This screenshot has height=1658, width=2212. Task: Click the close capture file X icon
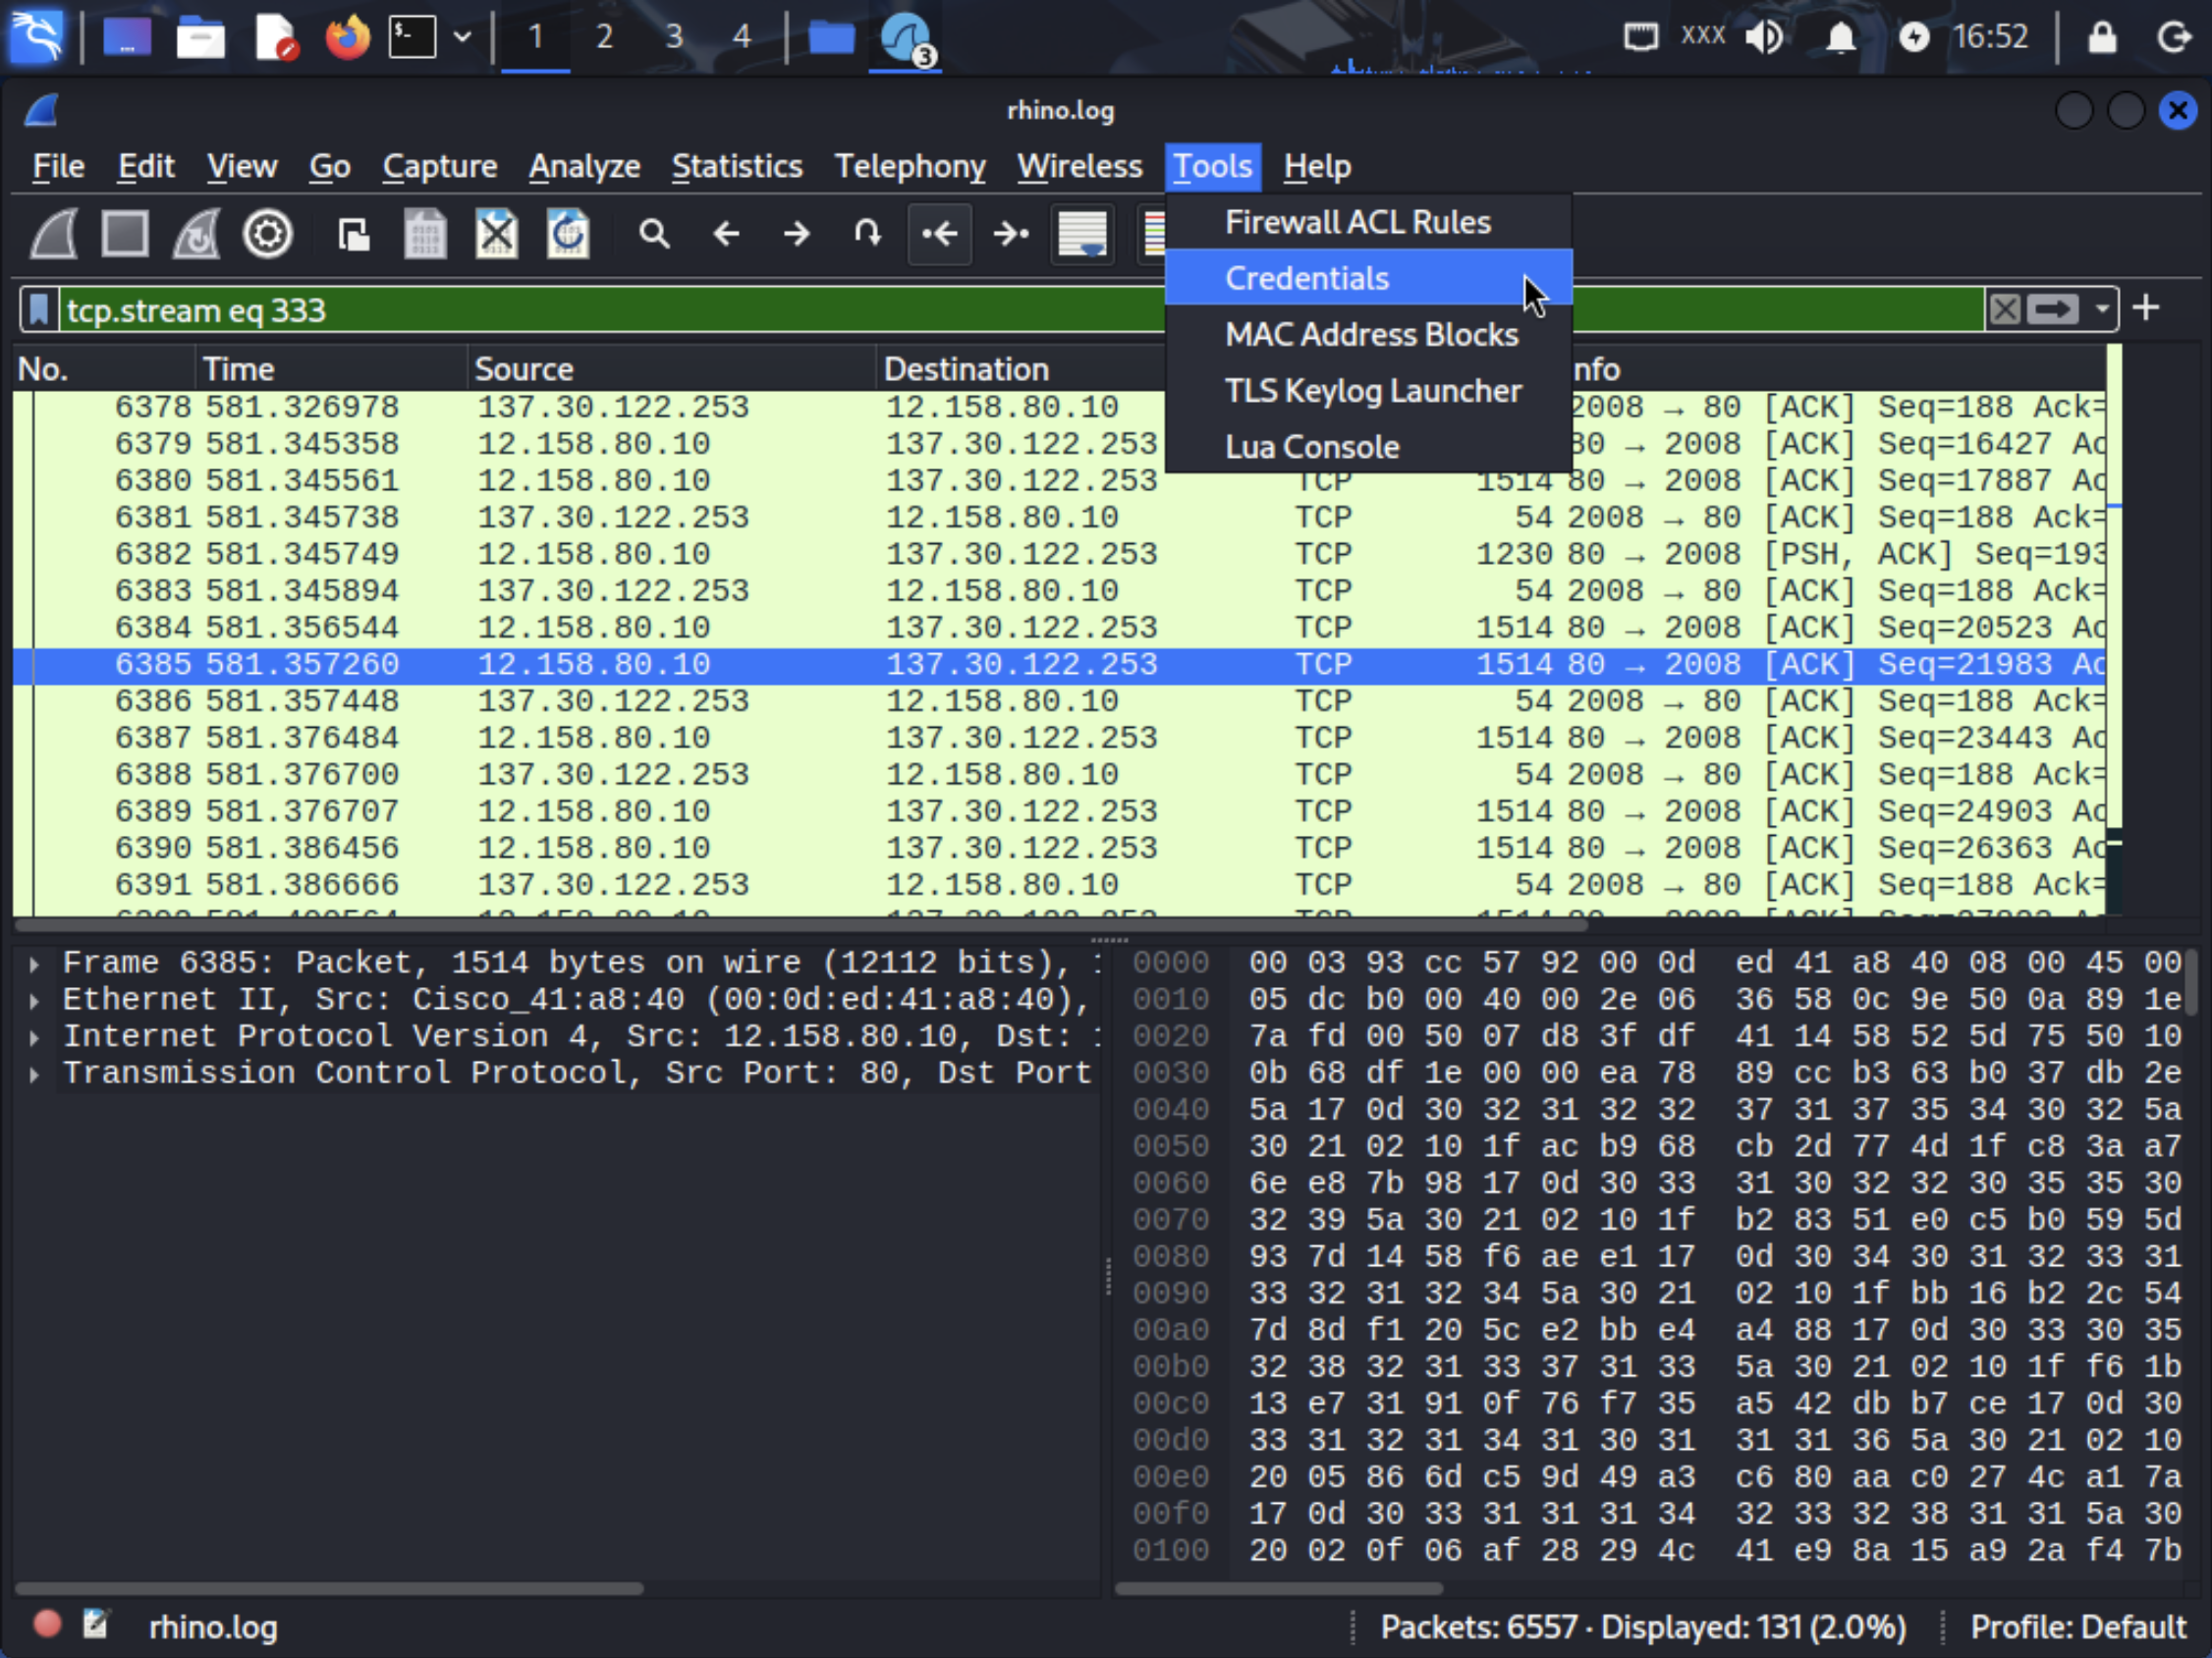tap(496, 235)
